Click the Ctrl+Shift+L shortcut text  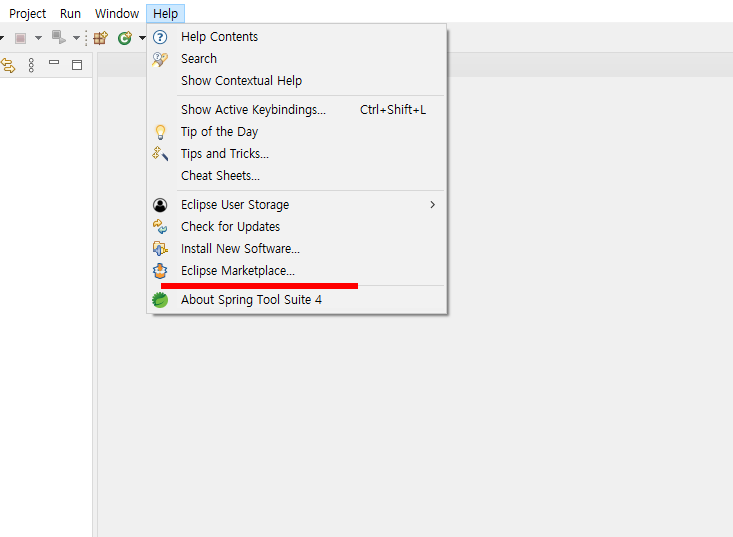pos(393,109)
